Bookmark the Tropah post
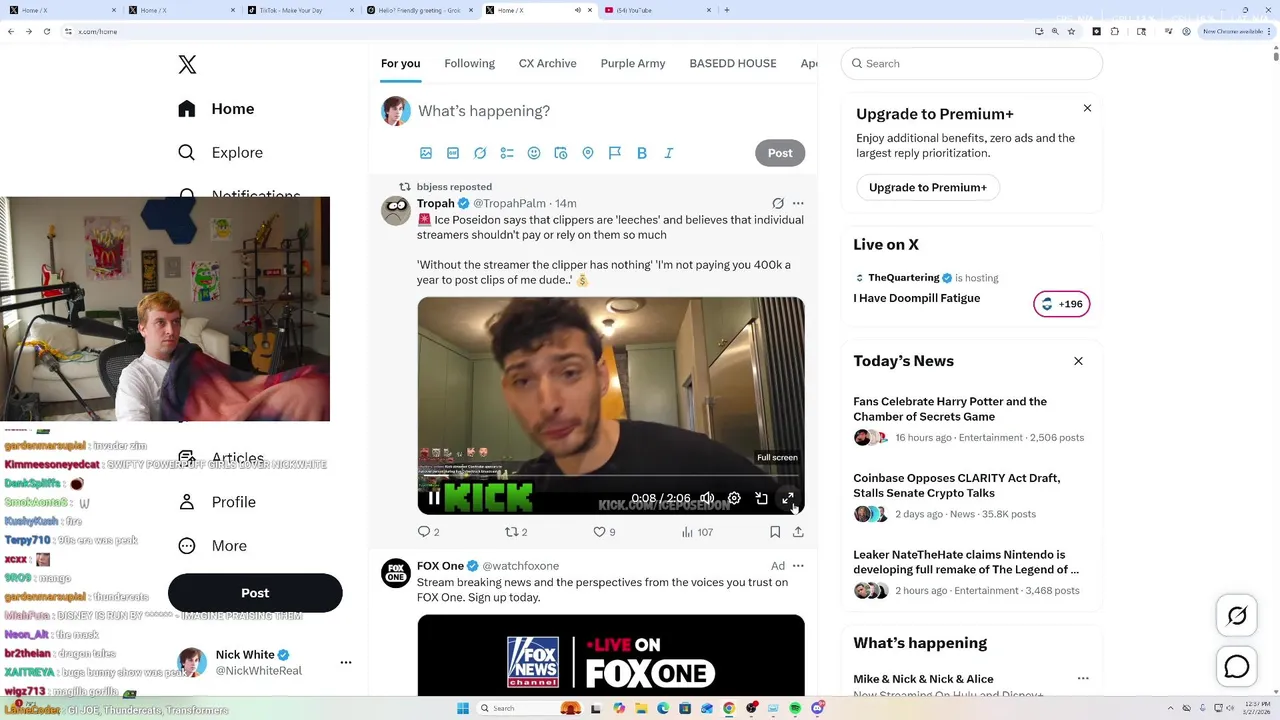Image resolution: width=1280 pixels, height=720 pixels. 775,532
